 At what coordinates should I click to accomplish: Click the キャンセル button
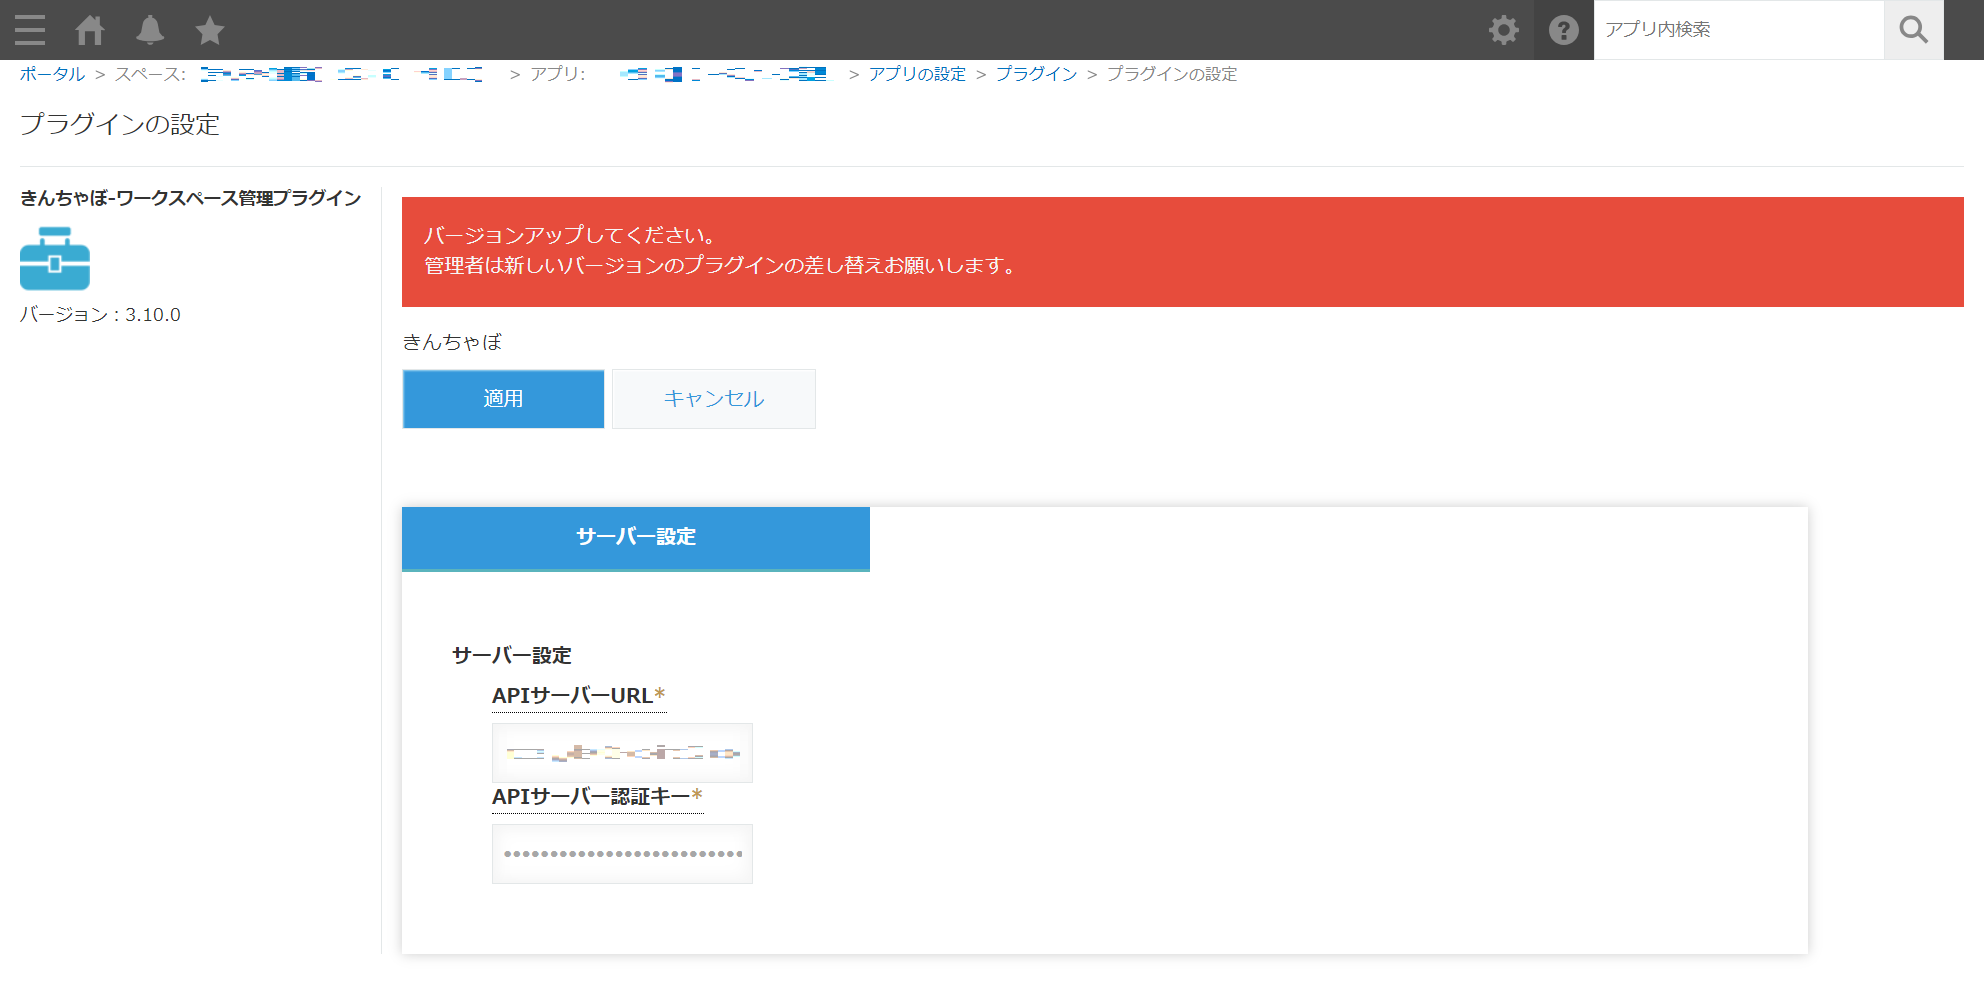point(714,399)
